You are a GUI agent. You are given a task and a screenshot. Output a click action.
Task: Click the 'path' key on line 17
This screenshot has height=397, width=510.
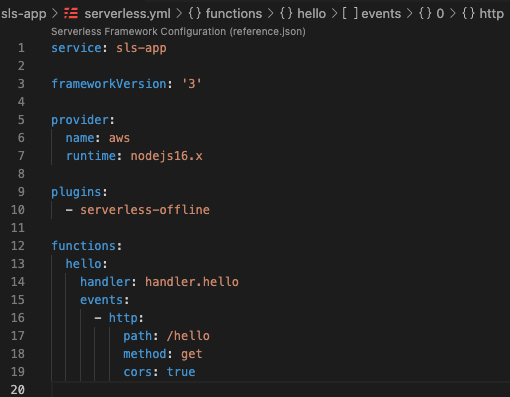tap(138, 336)
